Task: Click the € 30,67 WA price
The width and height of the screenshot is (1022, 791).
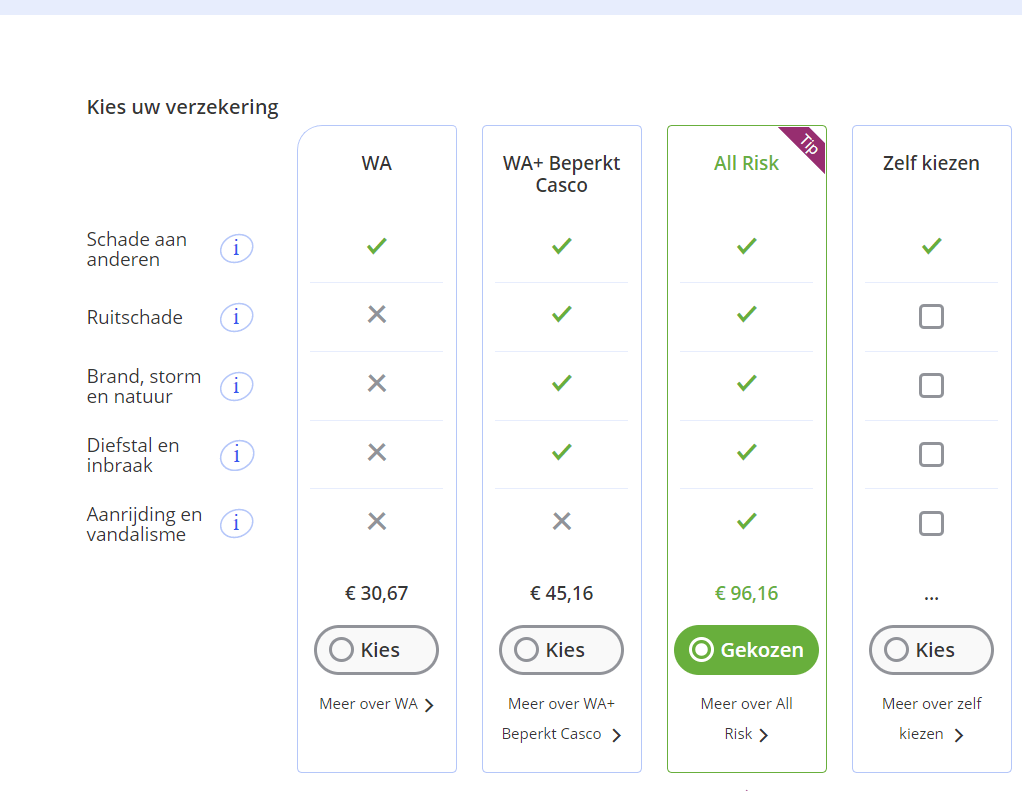Action: (376, 593)
